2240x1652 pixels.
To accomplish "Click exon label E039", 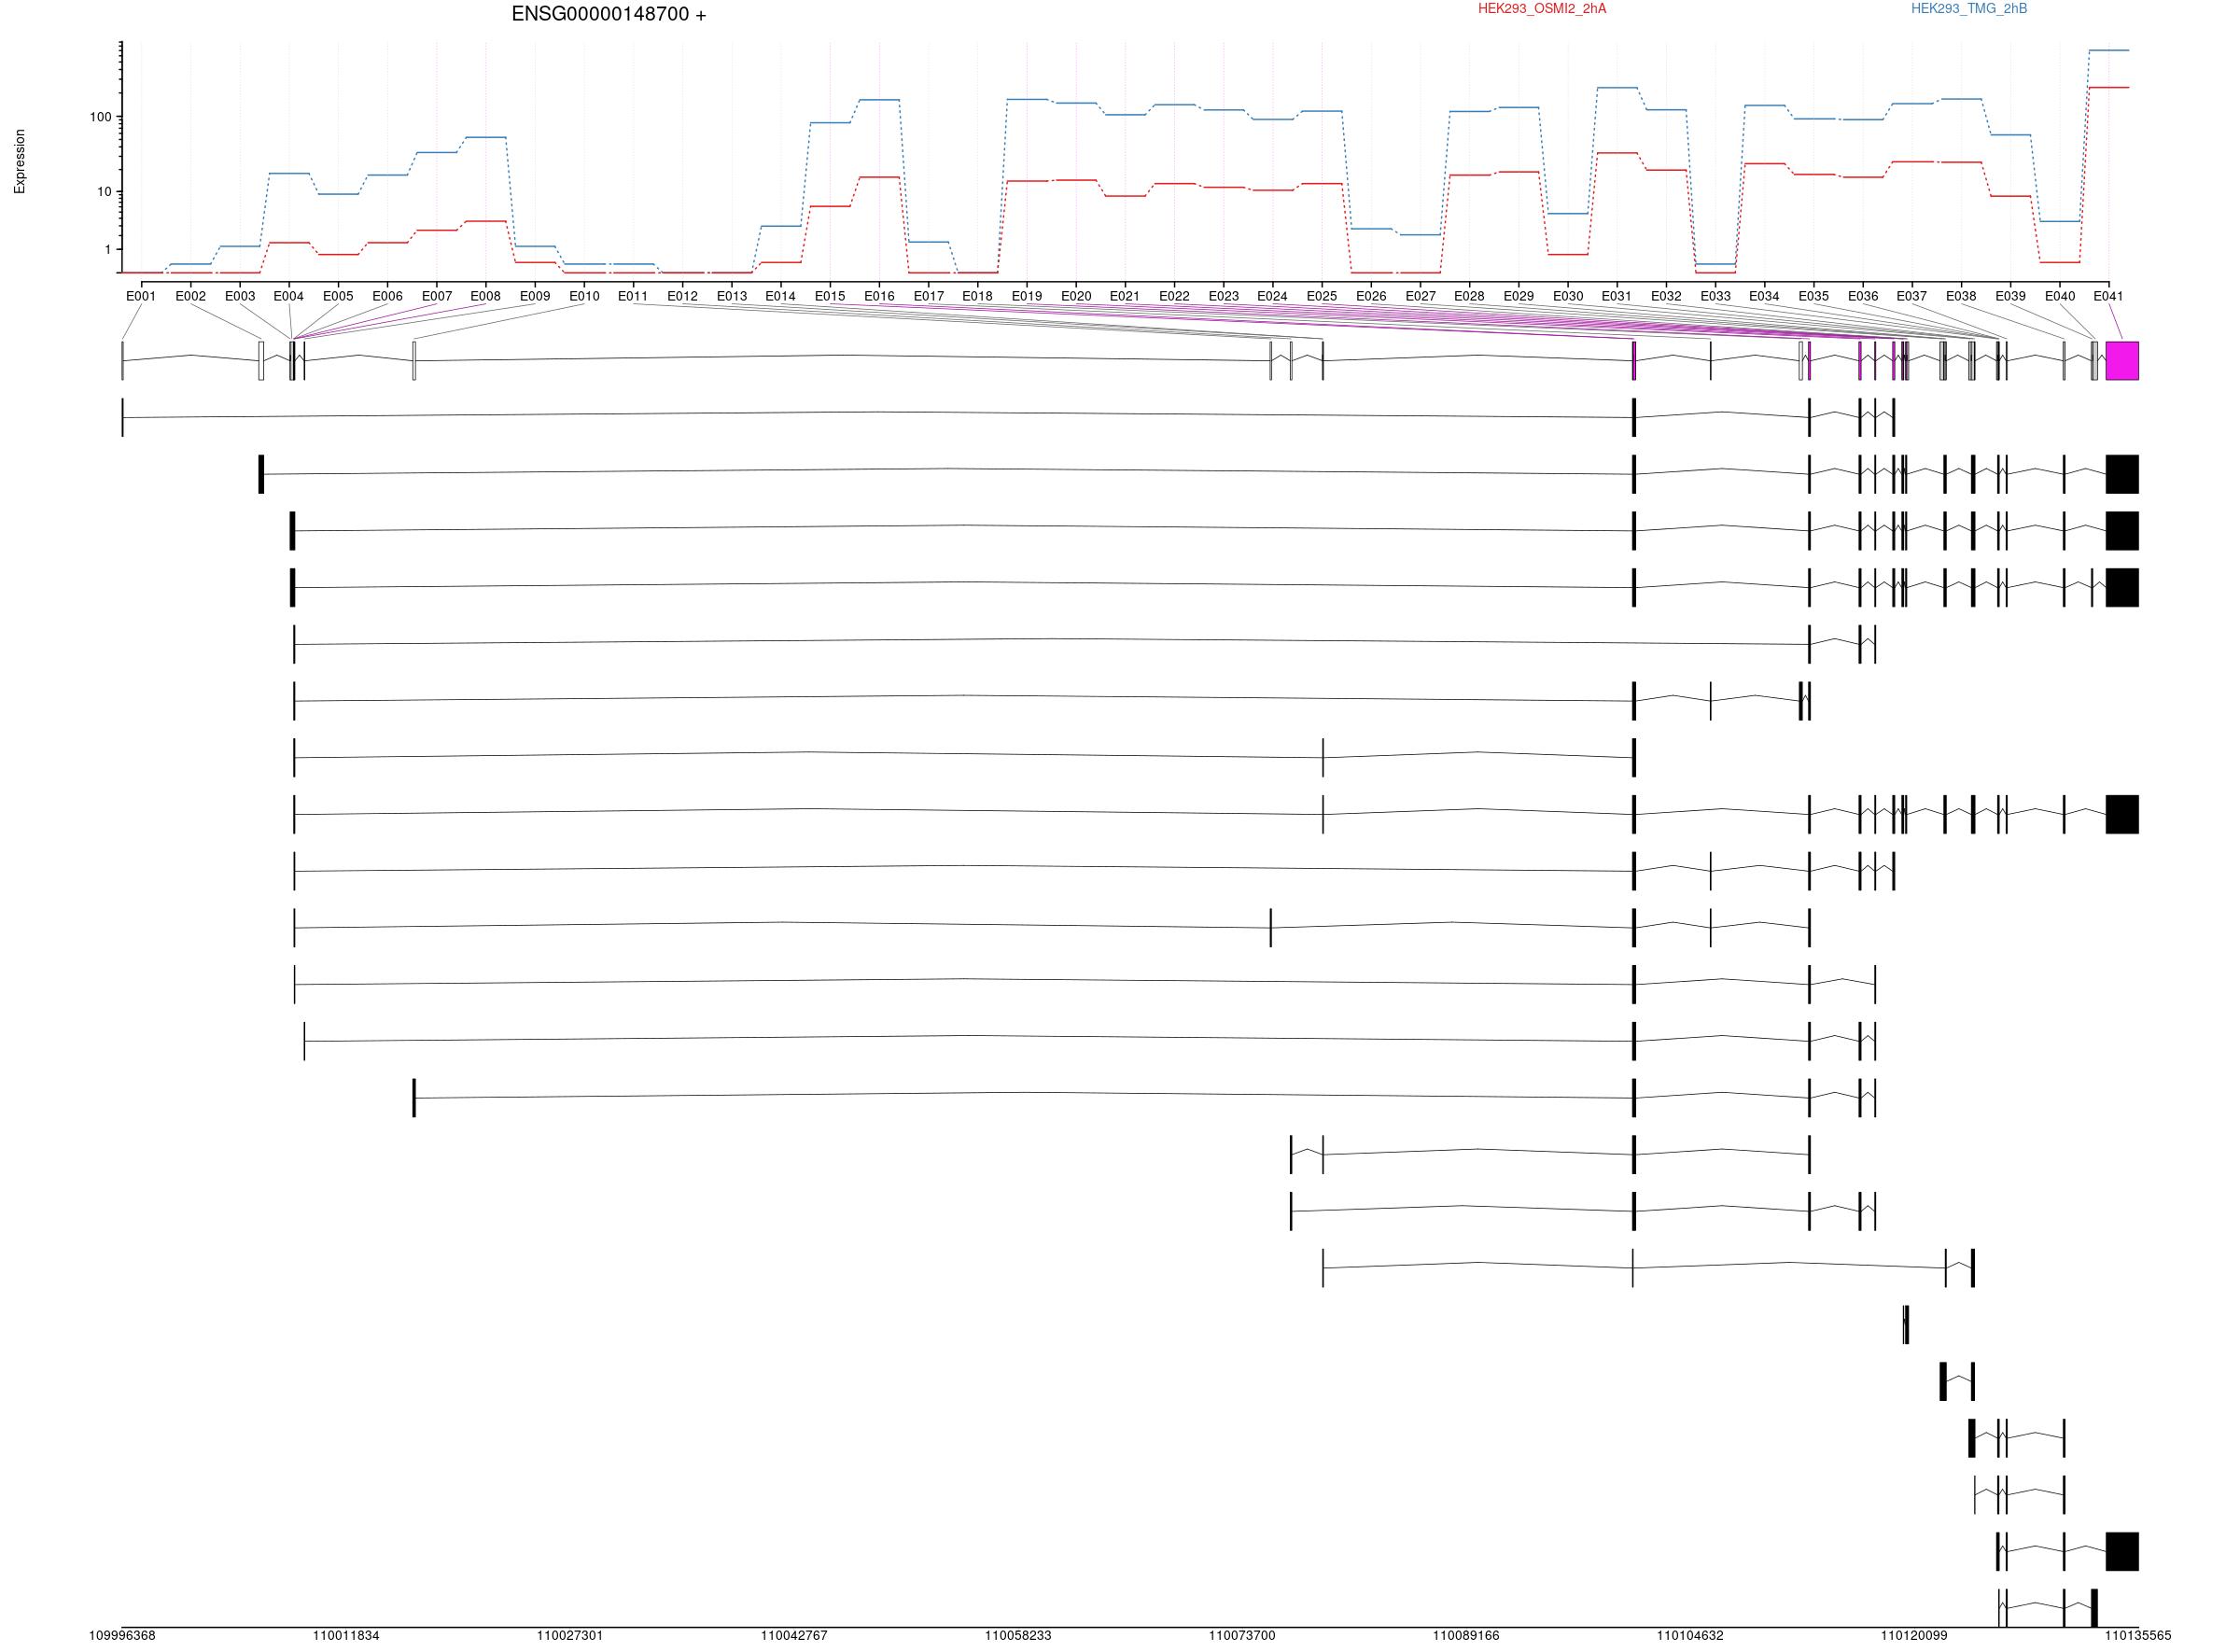I will [2011, 296].
